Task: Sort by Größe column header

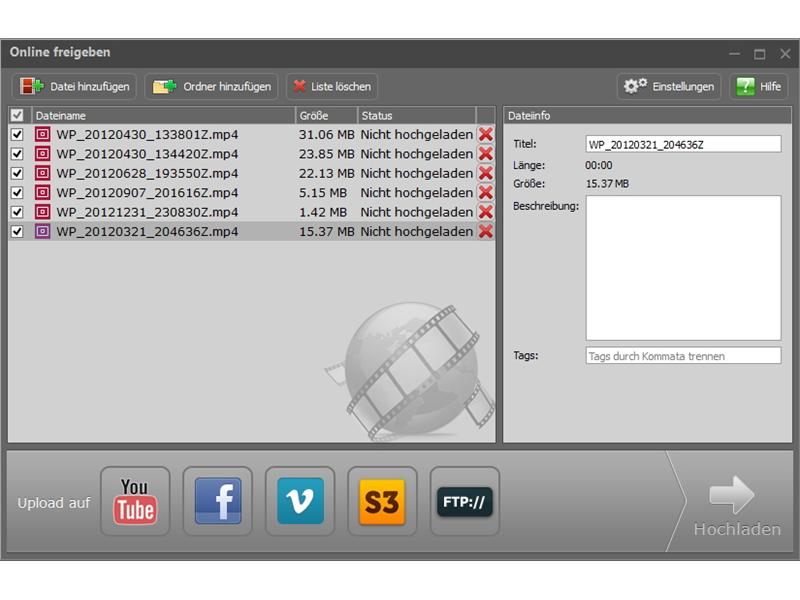Action: click(x=327, y=116)
